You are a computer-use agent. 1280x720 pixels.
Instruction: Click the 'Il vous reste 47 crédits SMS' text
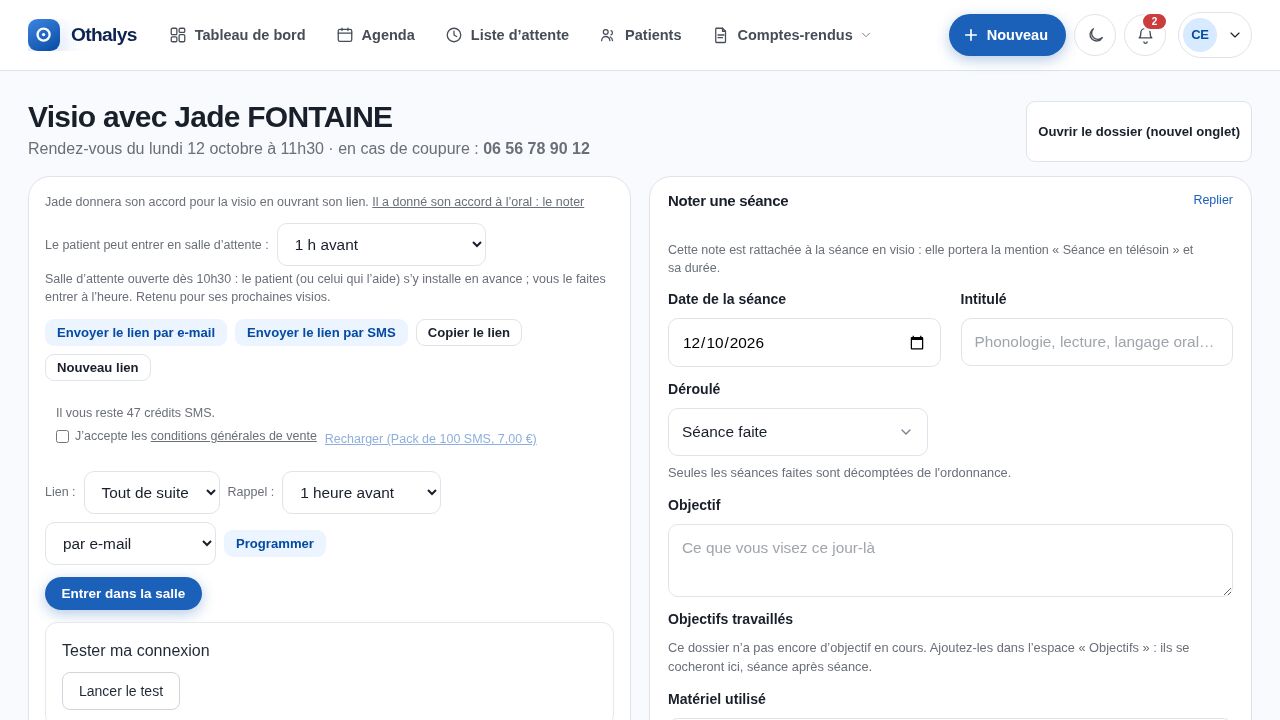click(135, 413)
